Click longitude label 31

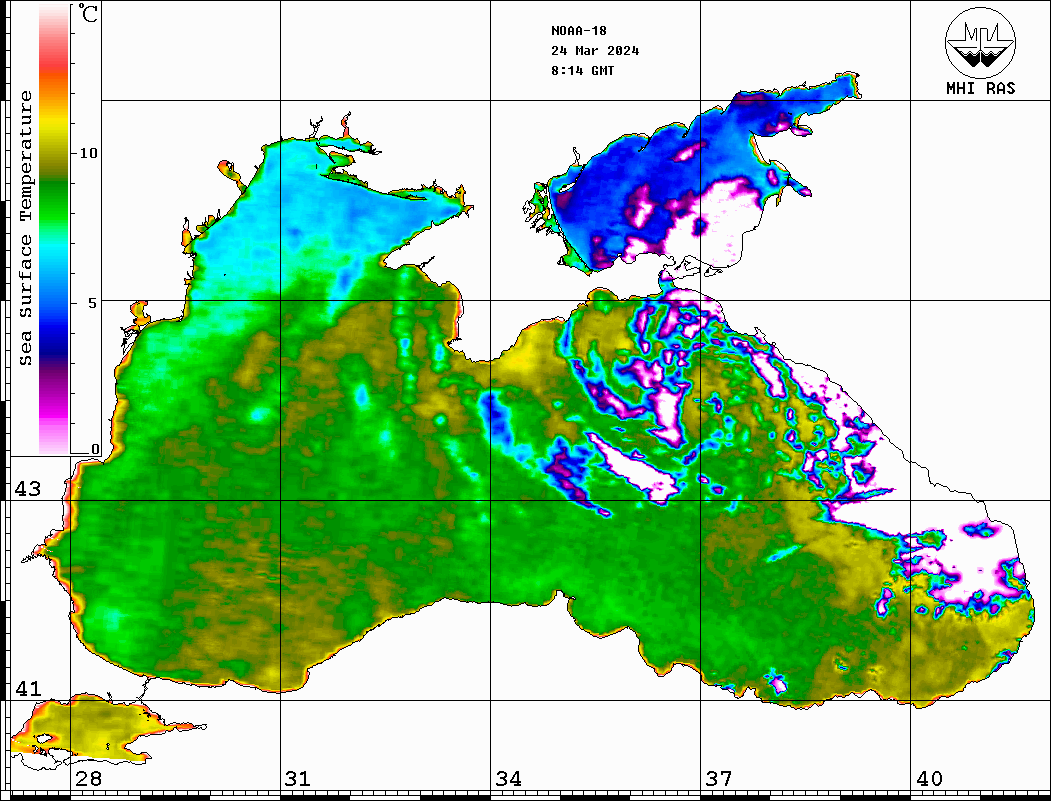click(298, 778)
